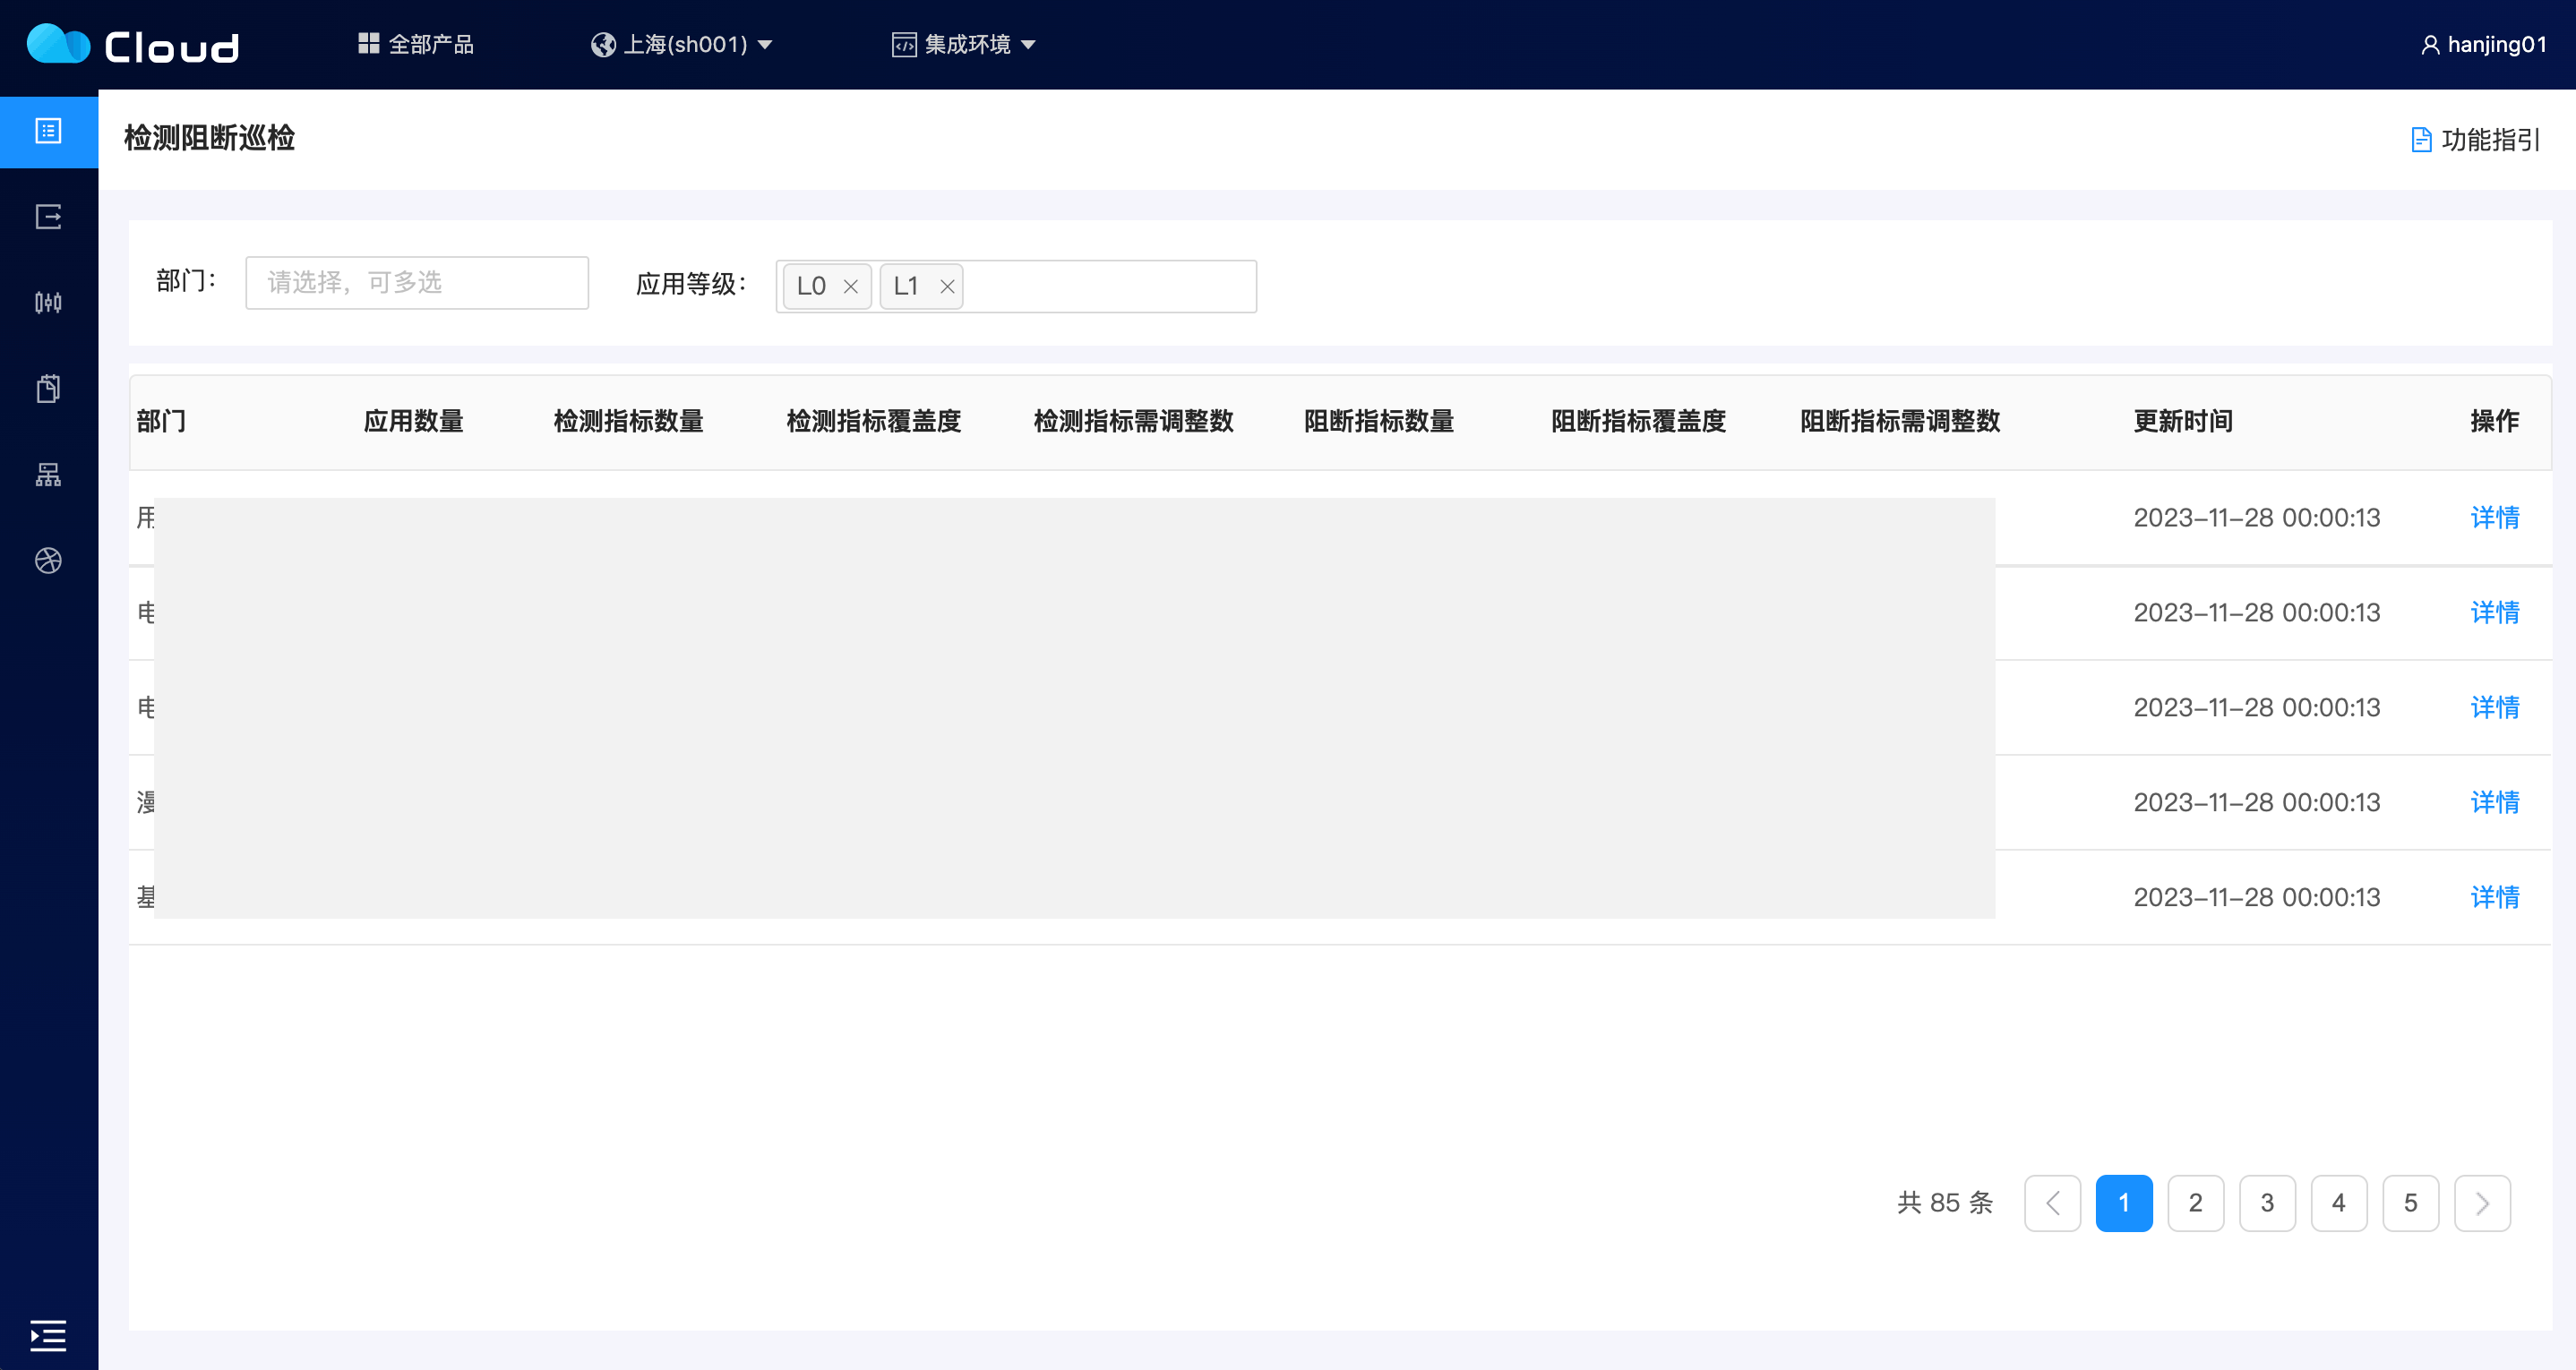Screen dimensions: 2576x1370
Task: Click the 应用数量 column header
Action: 413,421
